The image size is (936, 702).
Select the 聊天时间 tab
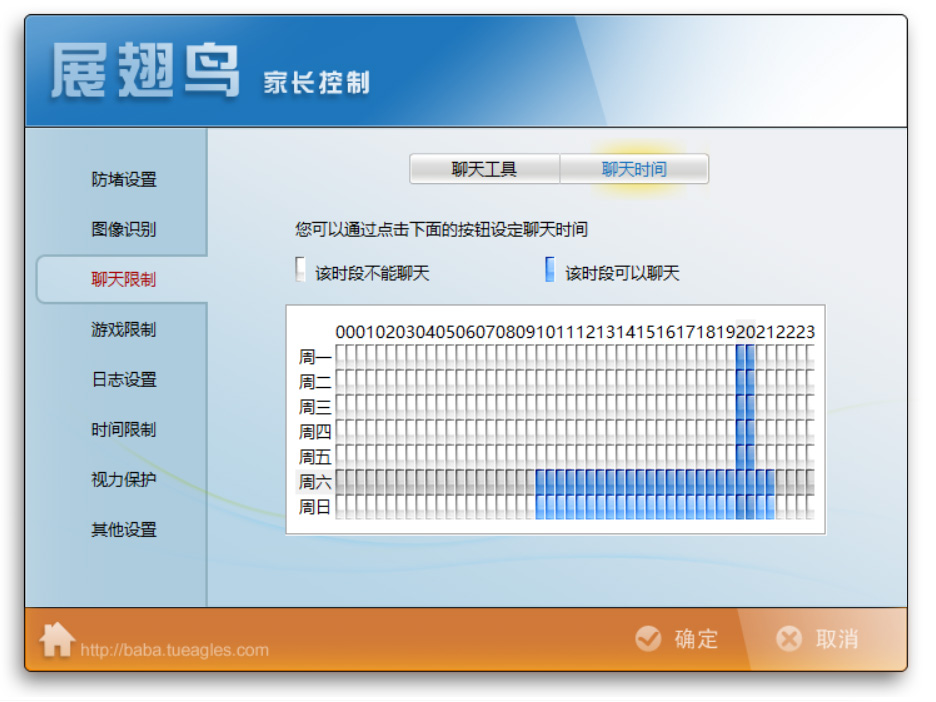click(x=634, y=168)
